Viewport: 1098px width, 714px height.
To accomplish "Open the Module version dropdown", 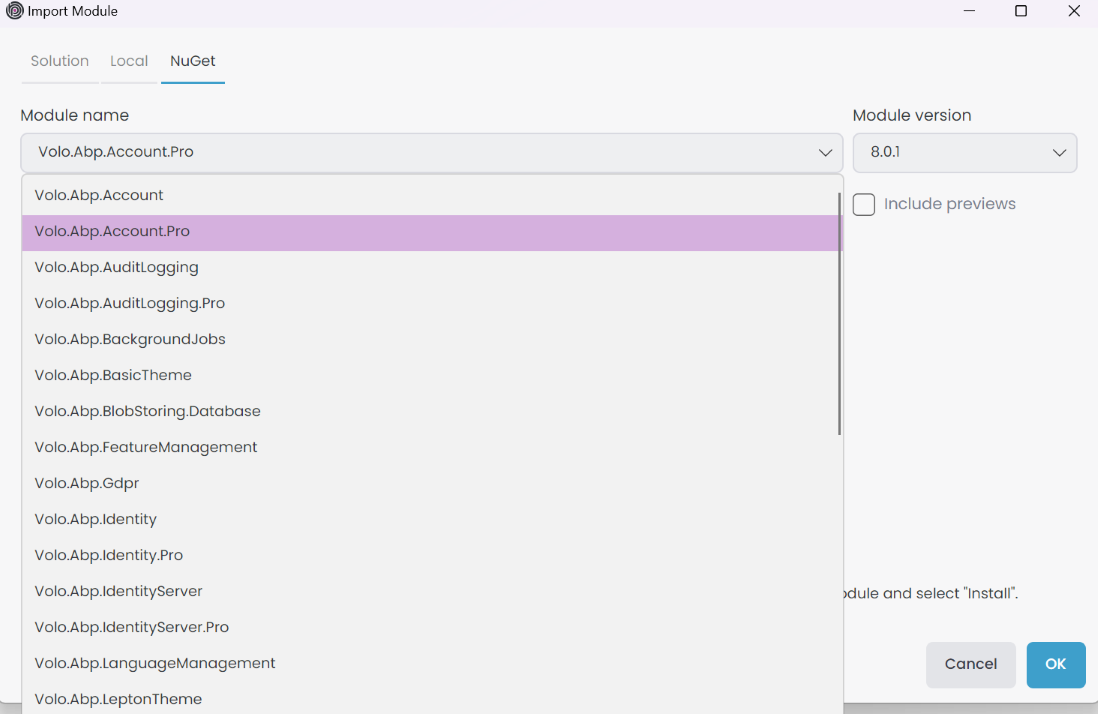I will 1059,152.
